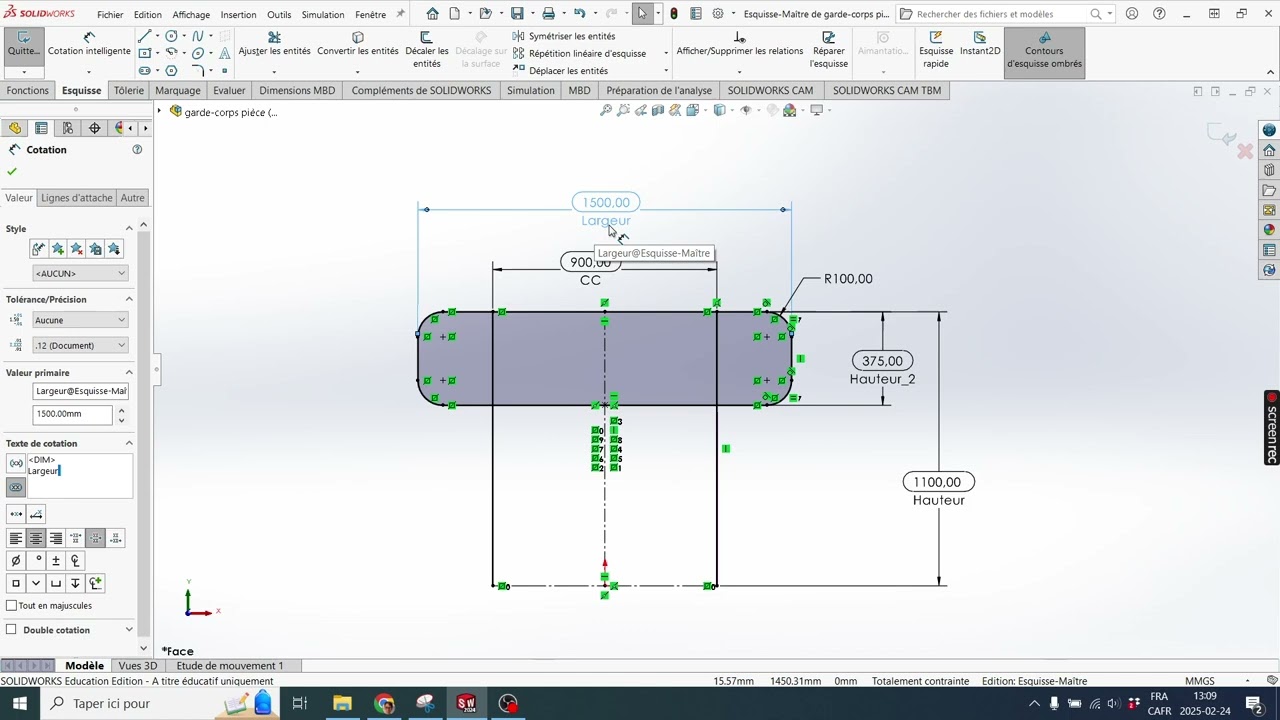Toggle add parentheses button
The height and width of the screenshot is (720, 1280).
coord(15,463)
